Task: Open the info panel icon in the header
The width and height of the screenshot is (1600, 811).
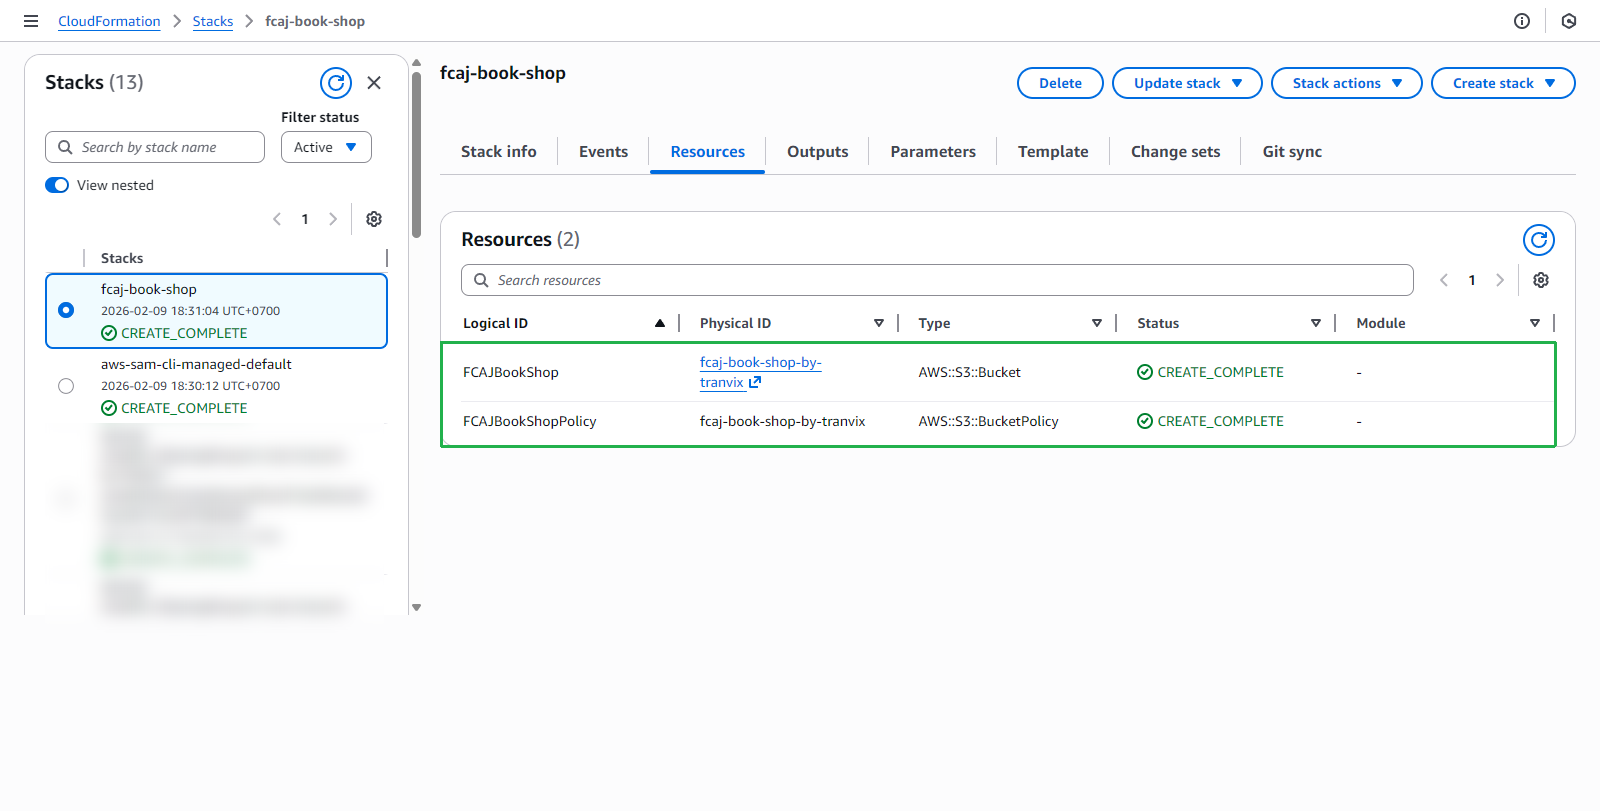Action: tap(1522, 21)
